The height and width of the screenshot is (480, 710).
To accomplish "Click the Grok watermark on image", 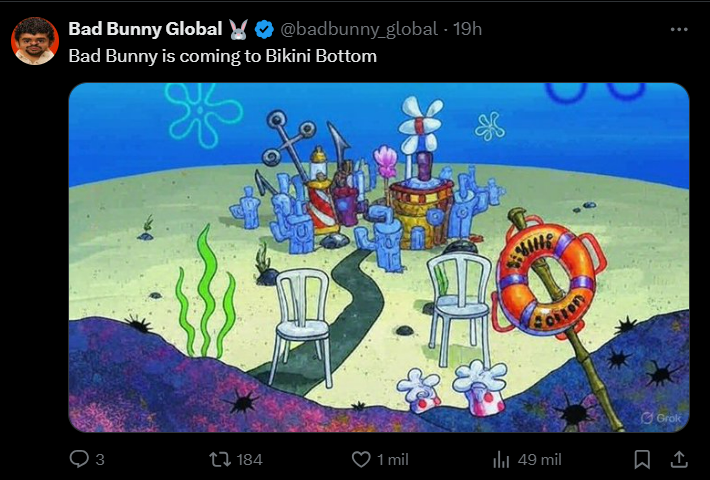I will (661, 418).
